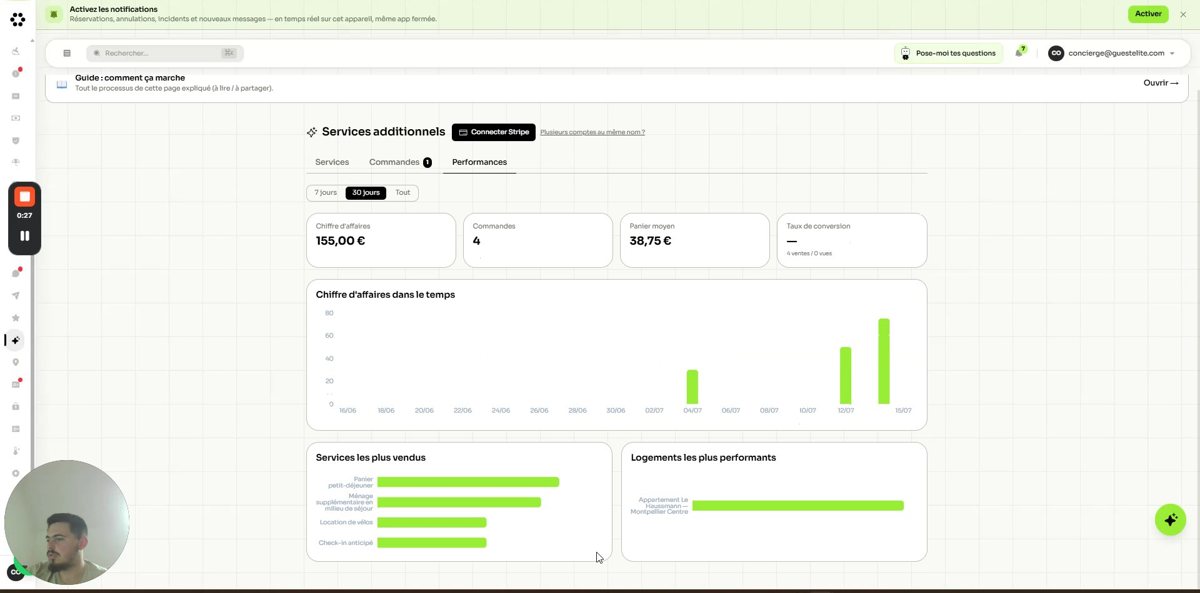Click the revenue bar at 04/07
Image resolution: width=1200 pixels, height=593 pixels.
click(692, 387)
